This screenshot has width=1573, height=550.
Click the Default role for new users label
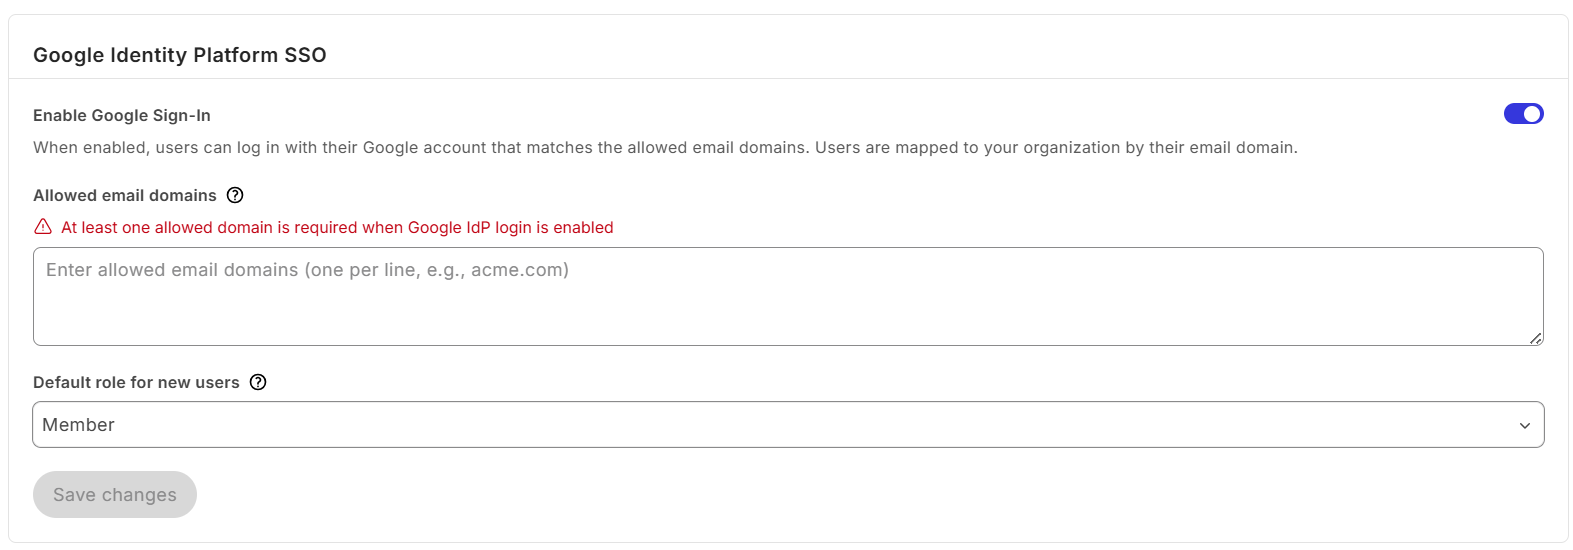(x=136, y=382)
